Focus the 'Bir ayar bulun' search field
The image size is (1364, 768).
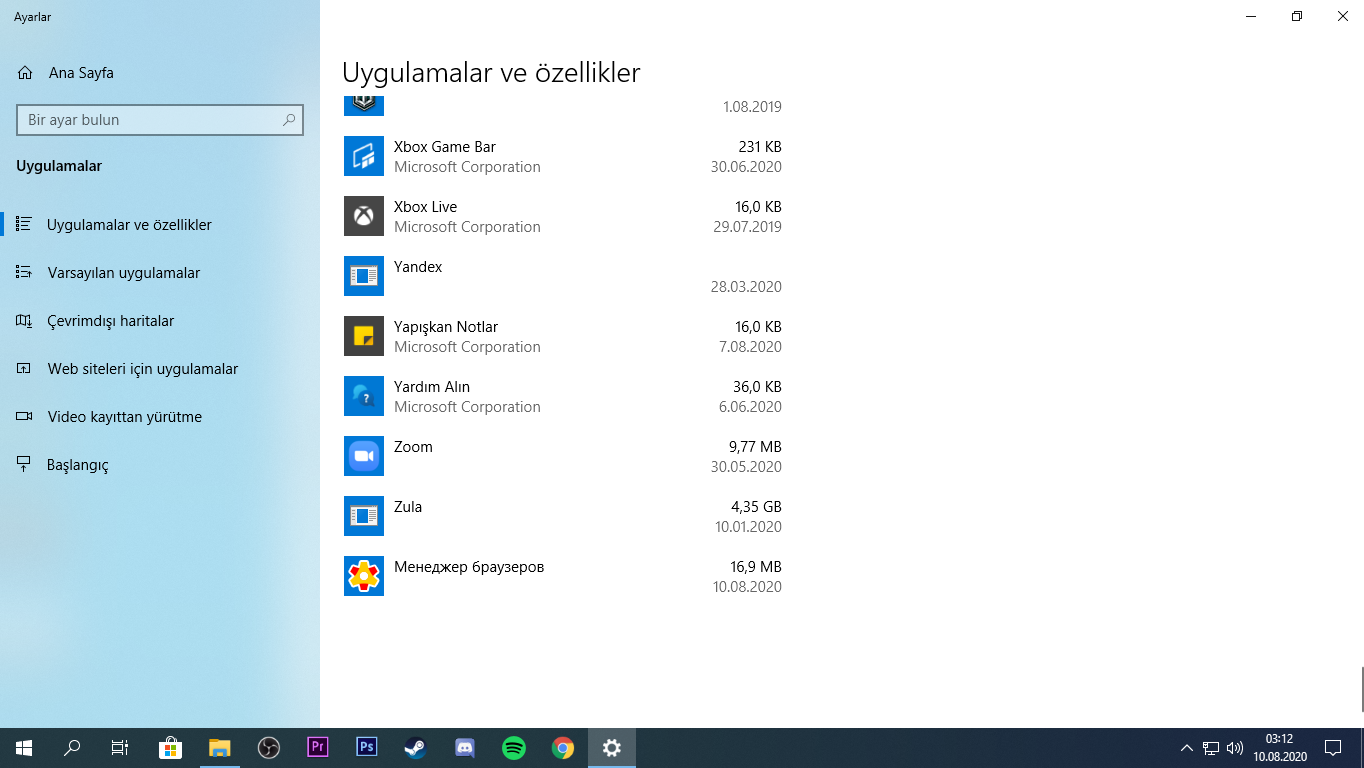click(160, 120)
